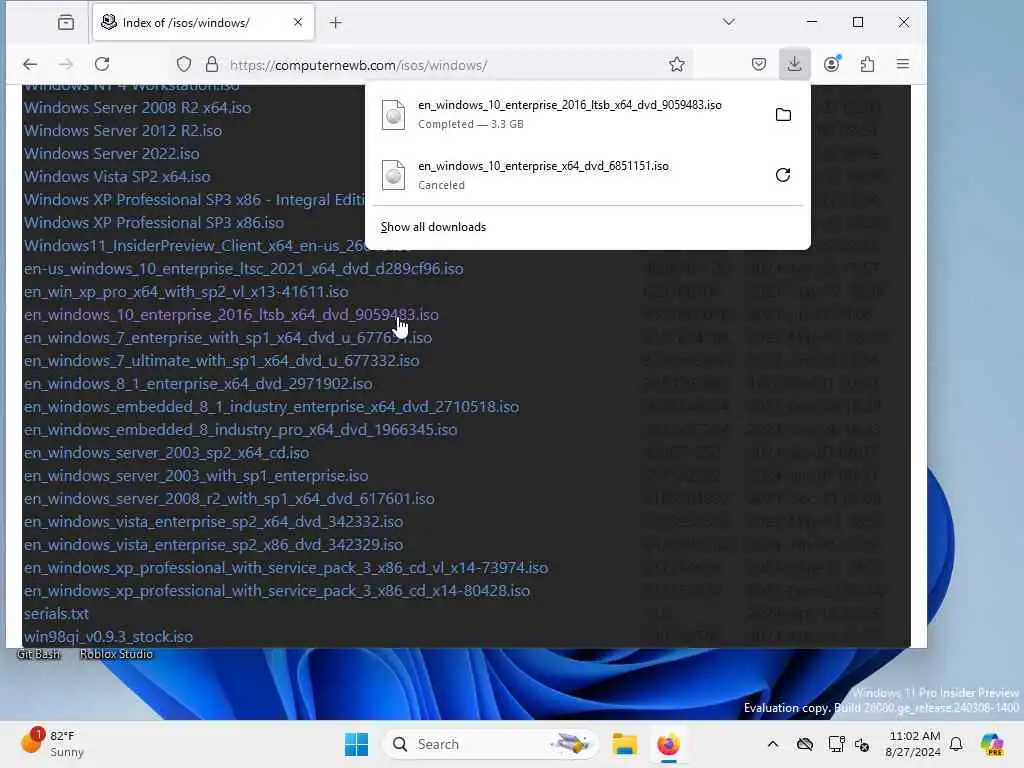Open en_windows_10_enterprise_2016_ltsb link
This screenshot has height=768, width=1024.
231,315
